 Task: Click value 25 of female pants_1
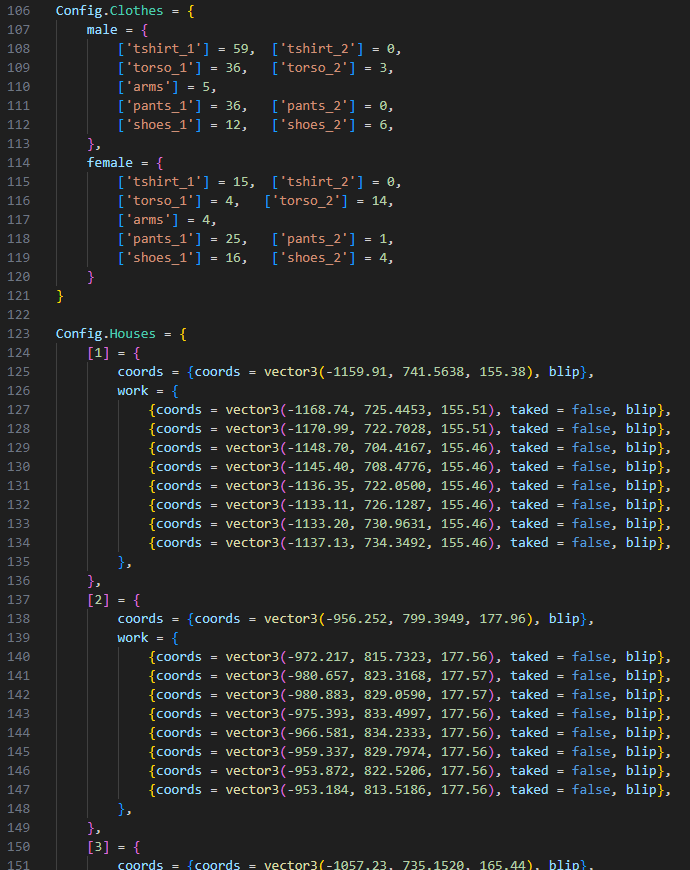coord(233,239)
